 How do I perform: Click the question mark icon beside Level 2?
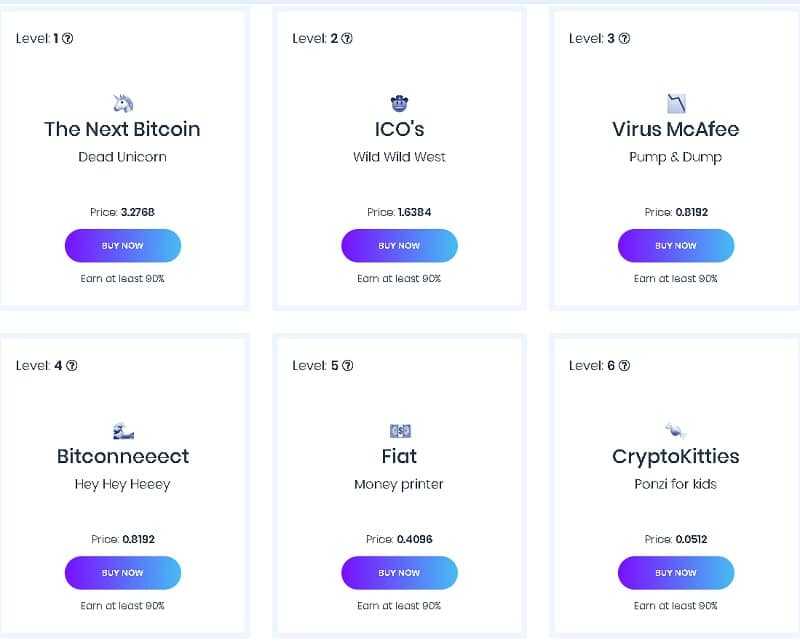pos(345,38)
